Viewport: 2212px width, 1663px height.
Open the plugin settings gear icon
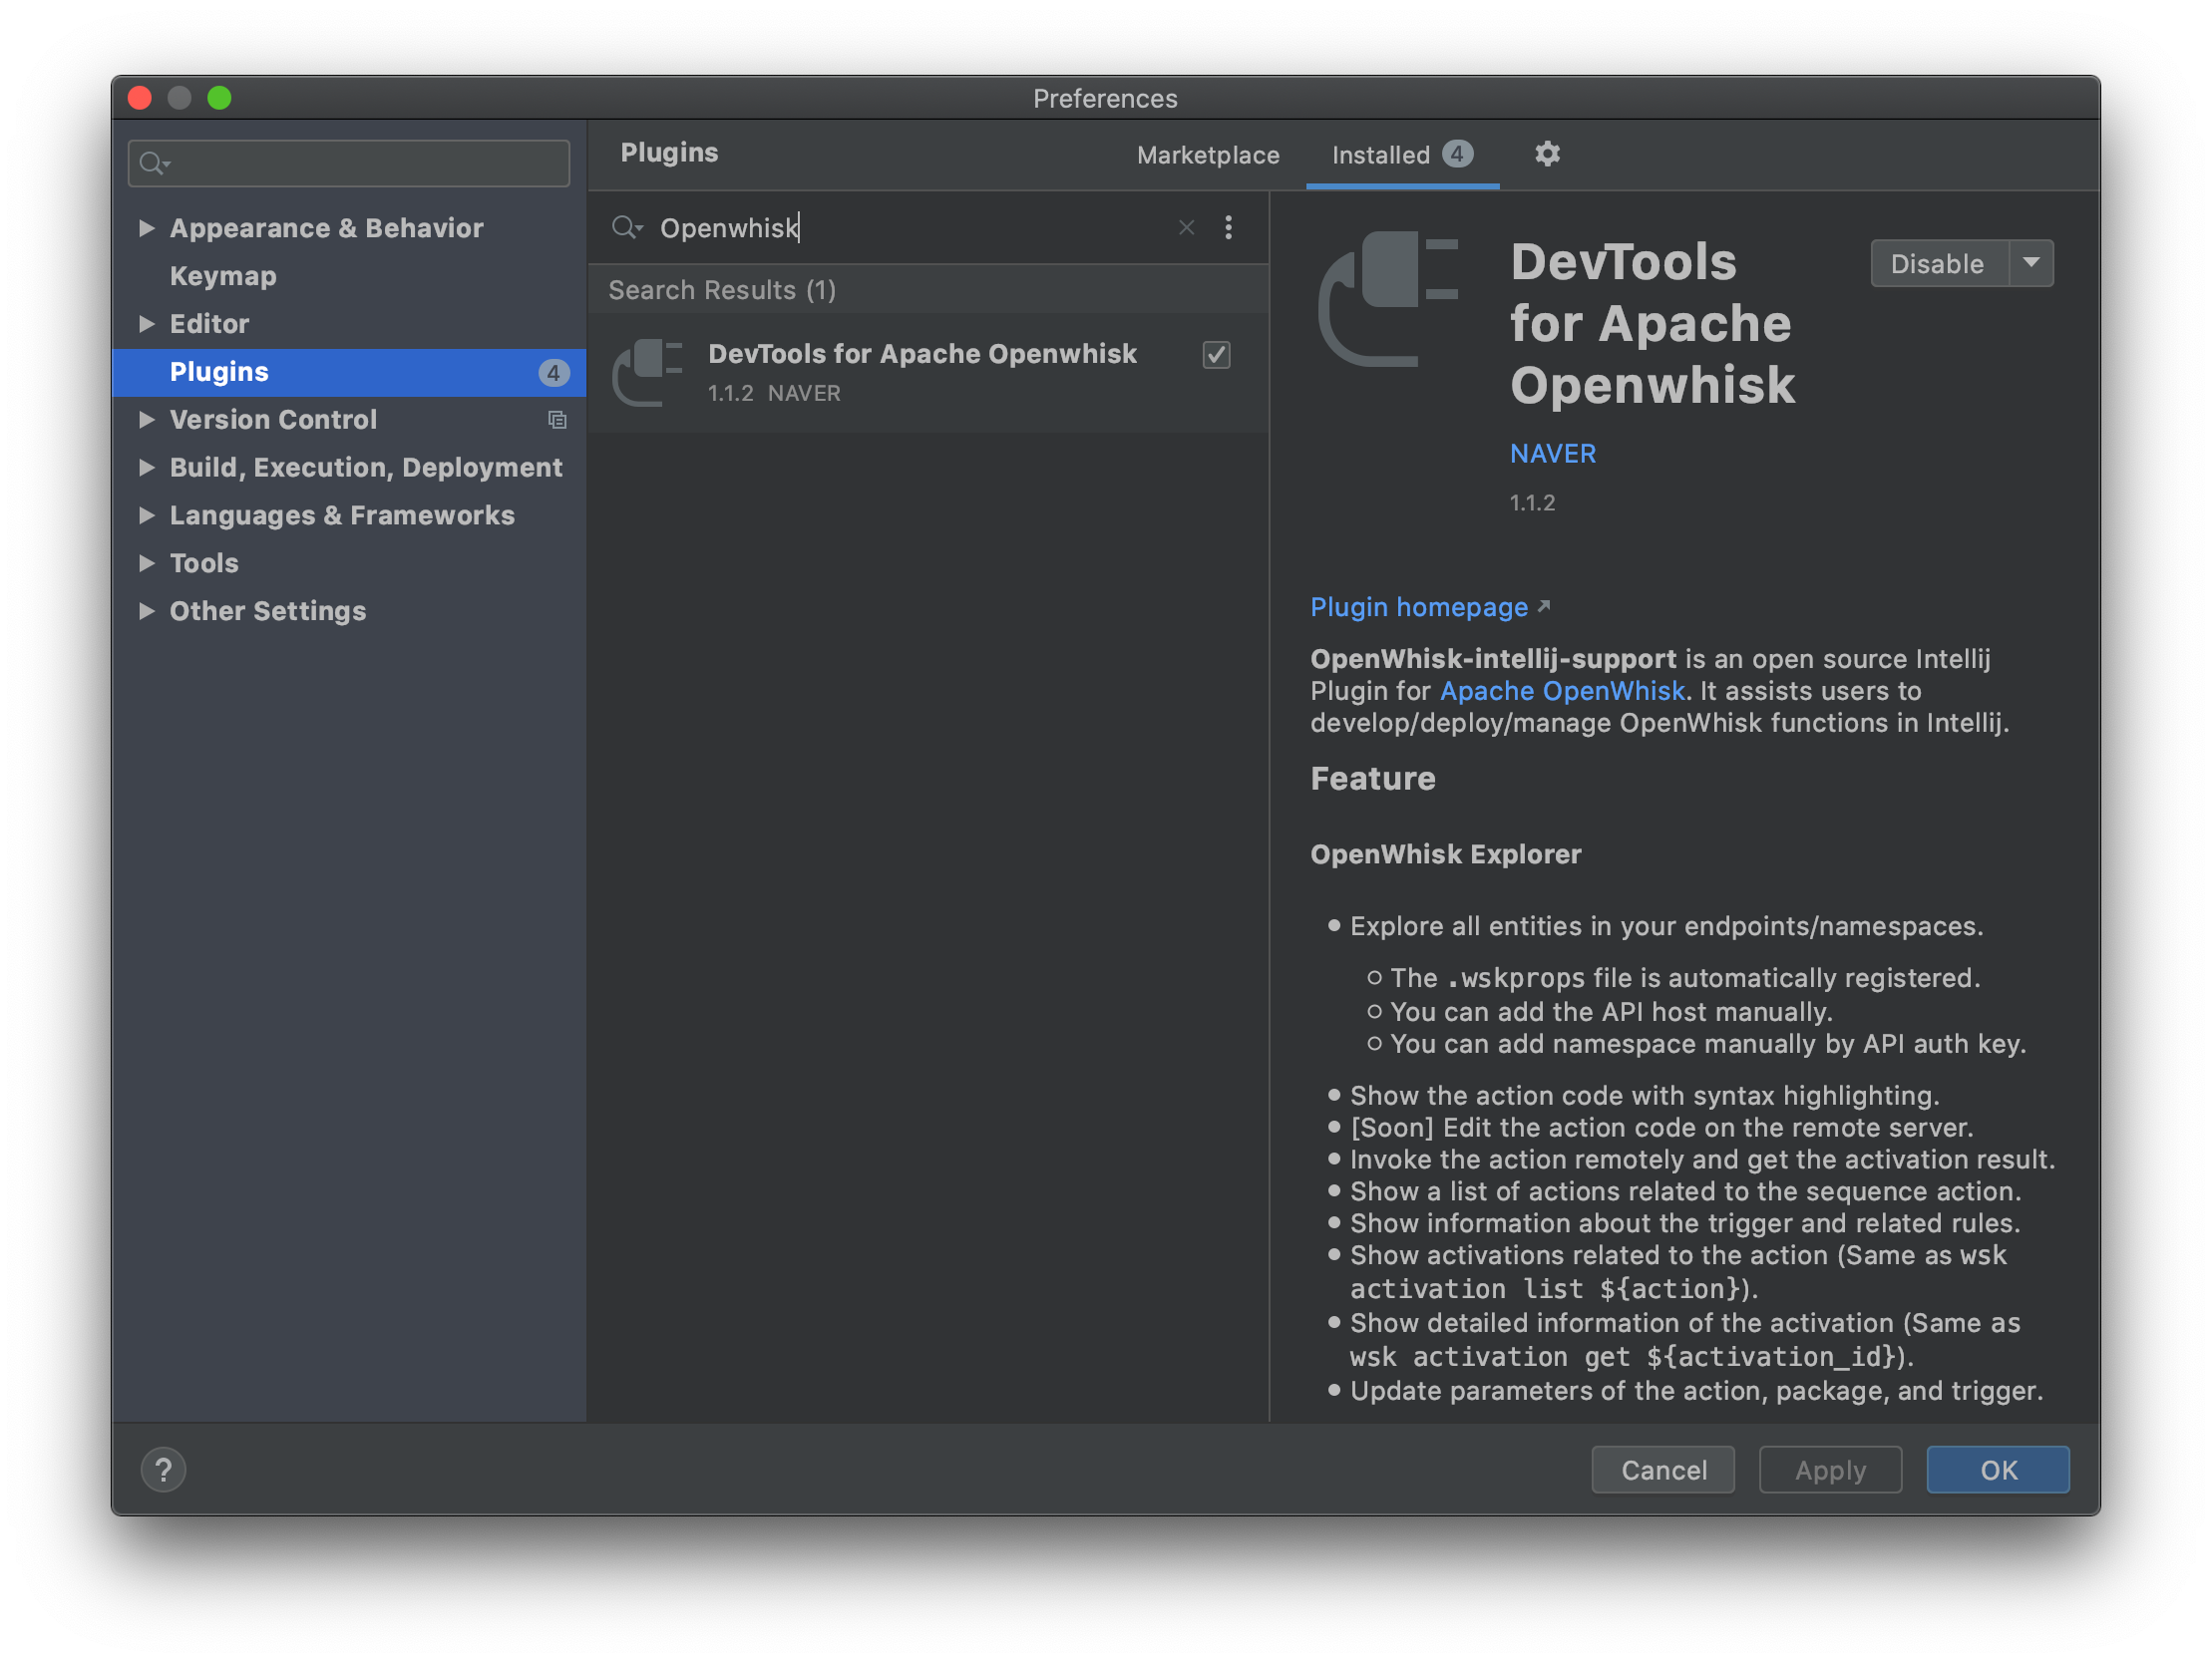(1547, 154)
